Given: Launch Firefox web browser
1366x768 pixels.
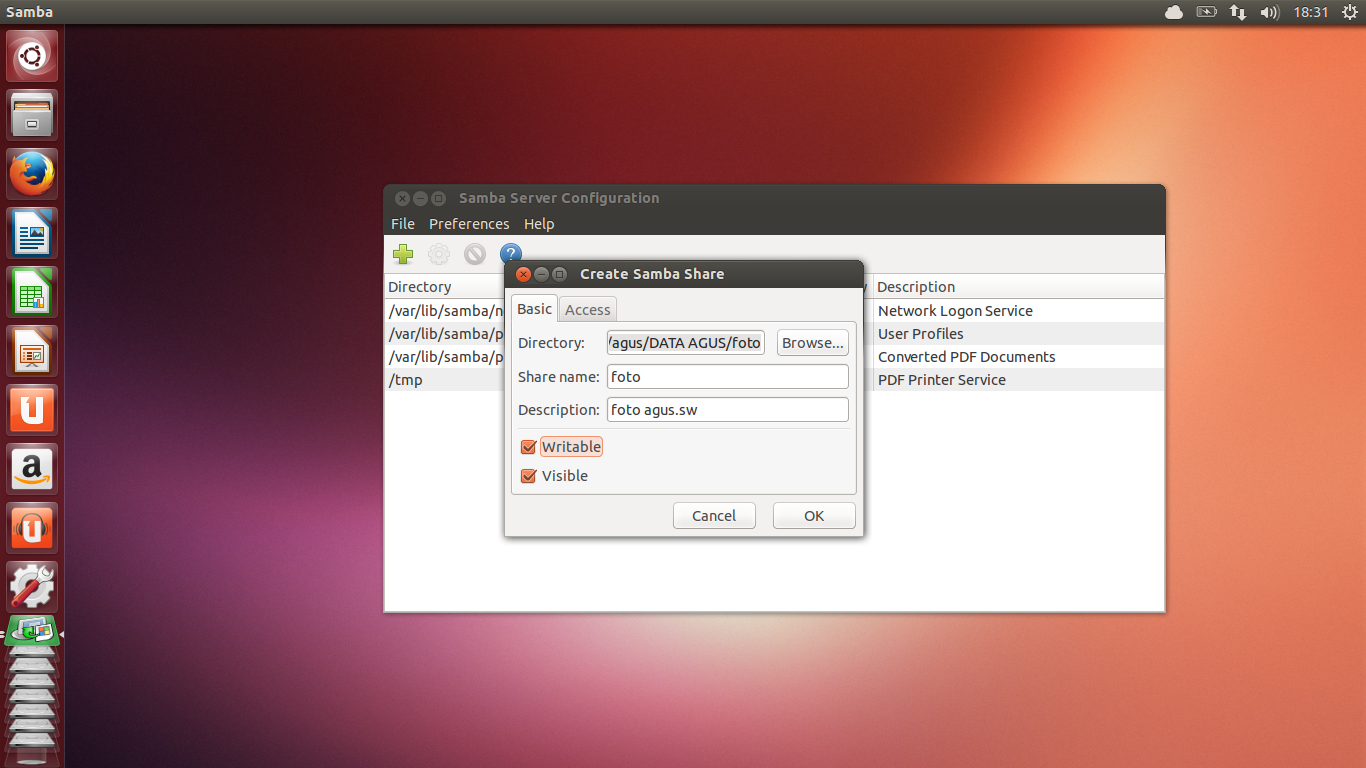Looking at the screenshot, I should click(x=33, y=174).
